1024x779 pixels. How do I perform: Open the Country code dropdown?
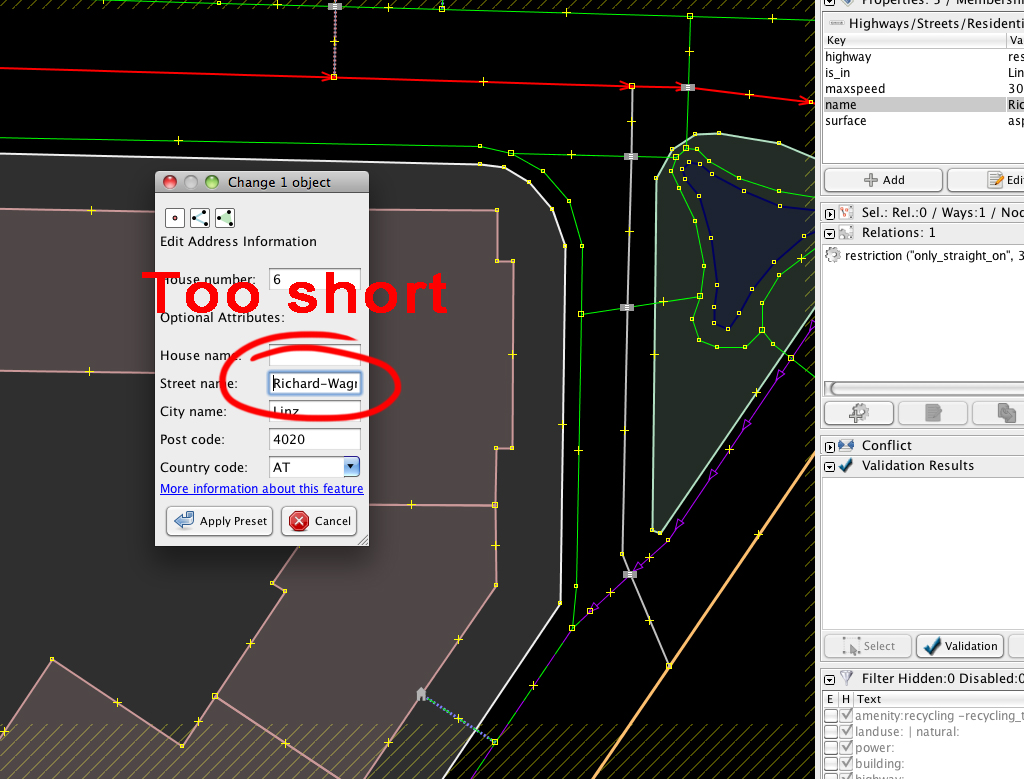click(351, 467)
